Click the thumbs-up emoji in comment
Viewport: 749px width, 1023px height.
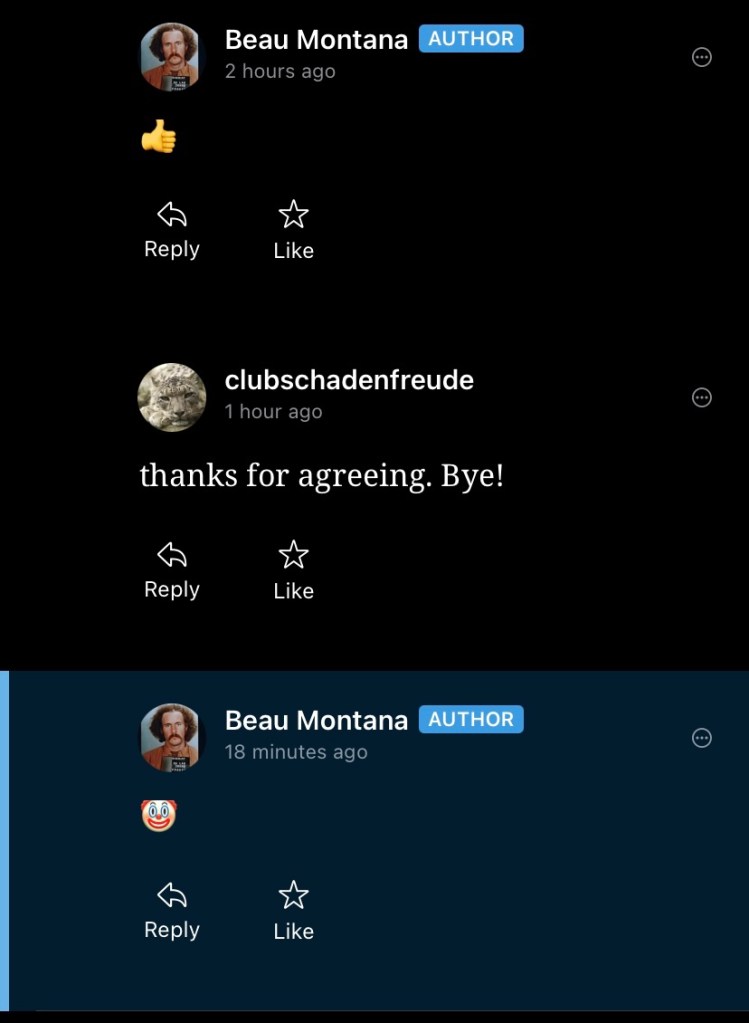(x=159, y=136)
